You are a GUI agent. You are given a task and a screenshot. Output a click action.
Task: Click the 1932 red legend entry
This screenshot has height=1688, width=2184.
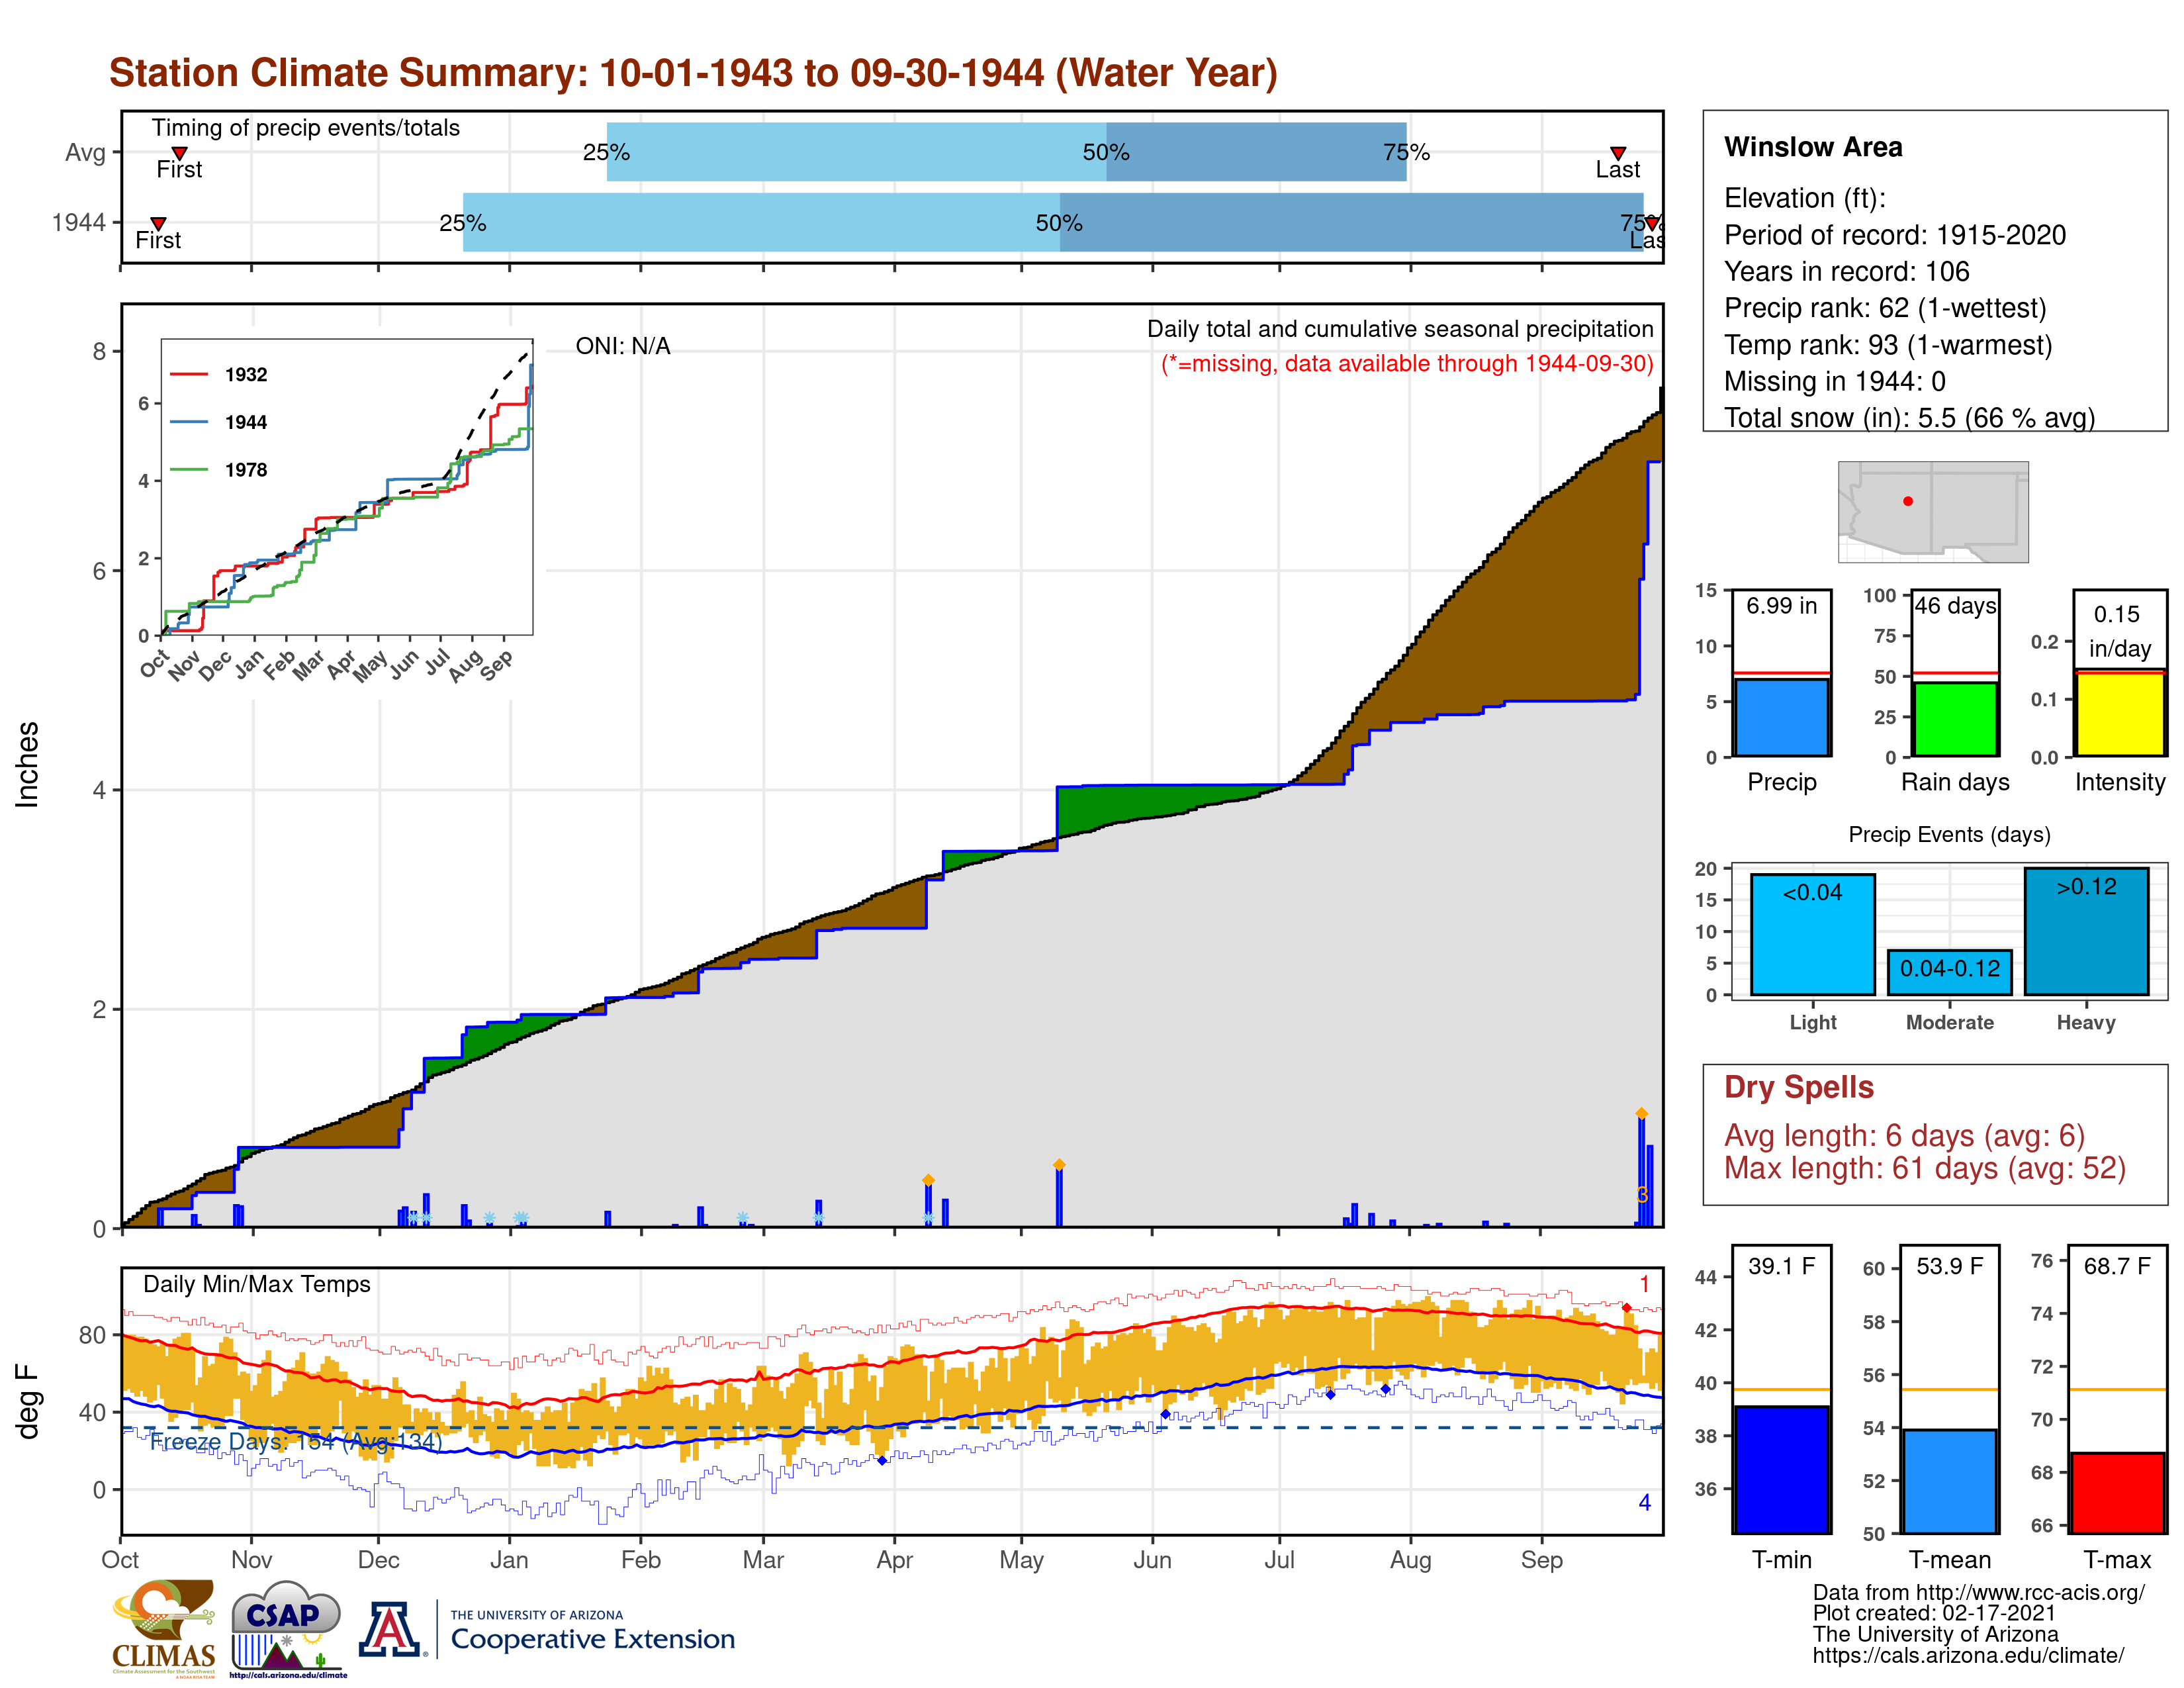pyautogui.click(x=219, y=374)
